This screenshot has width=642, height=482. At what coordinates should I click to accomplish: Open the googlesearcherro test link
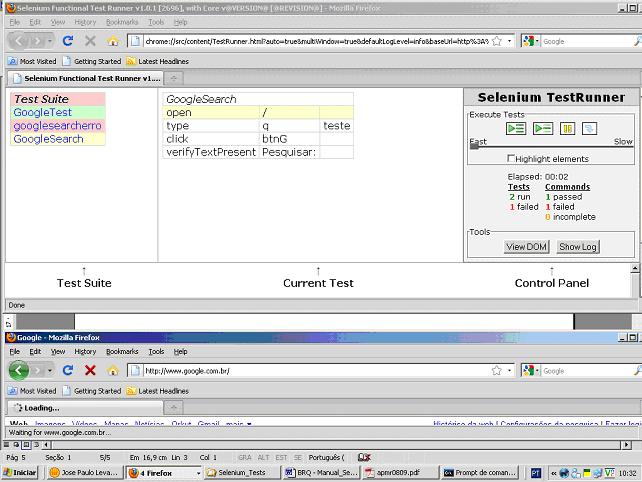click(x=57, y=126)
